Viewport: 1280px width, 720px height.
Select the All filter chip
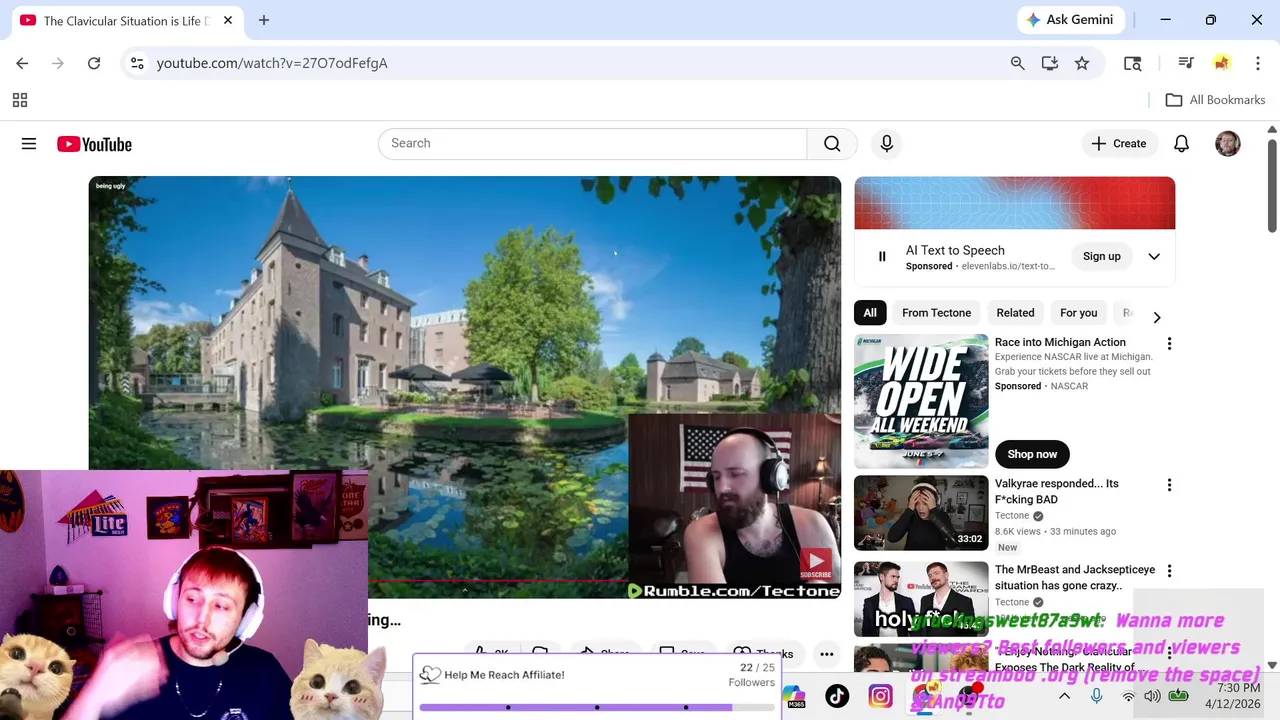870,313
